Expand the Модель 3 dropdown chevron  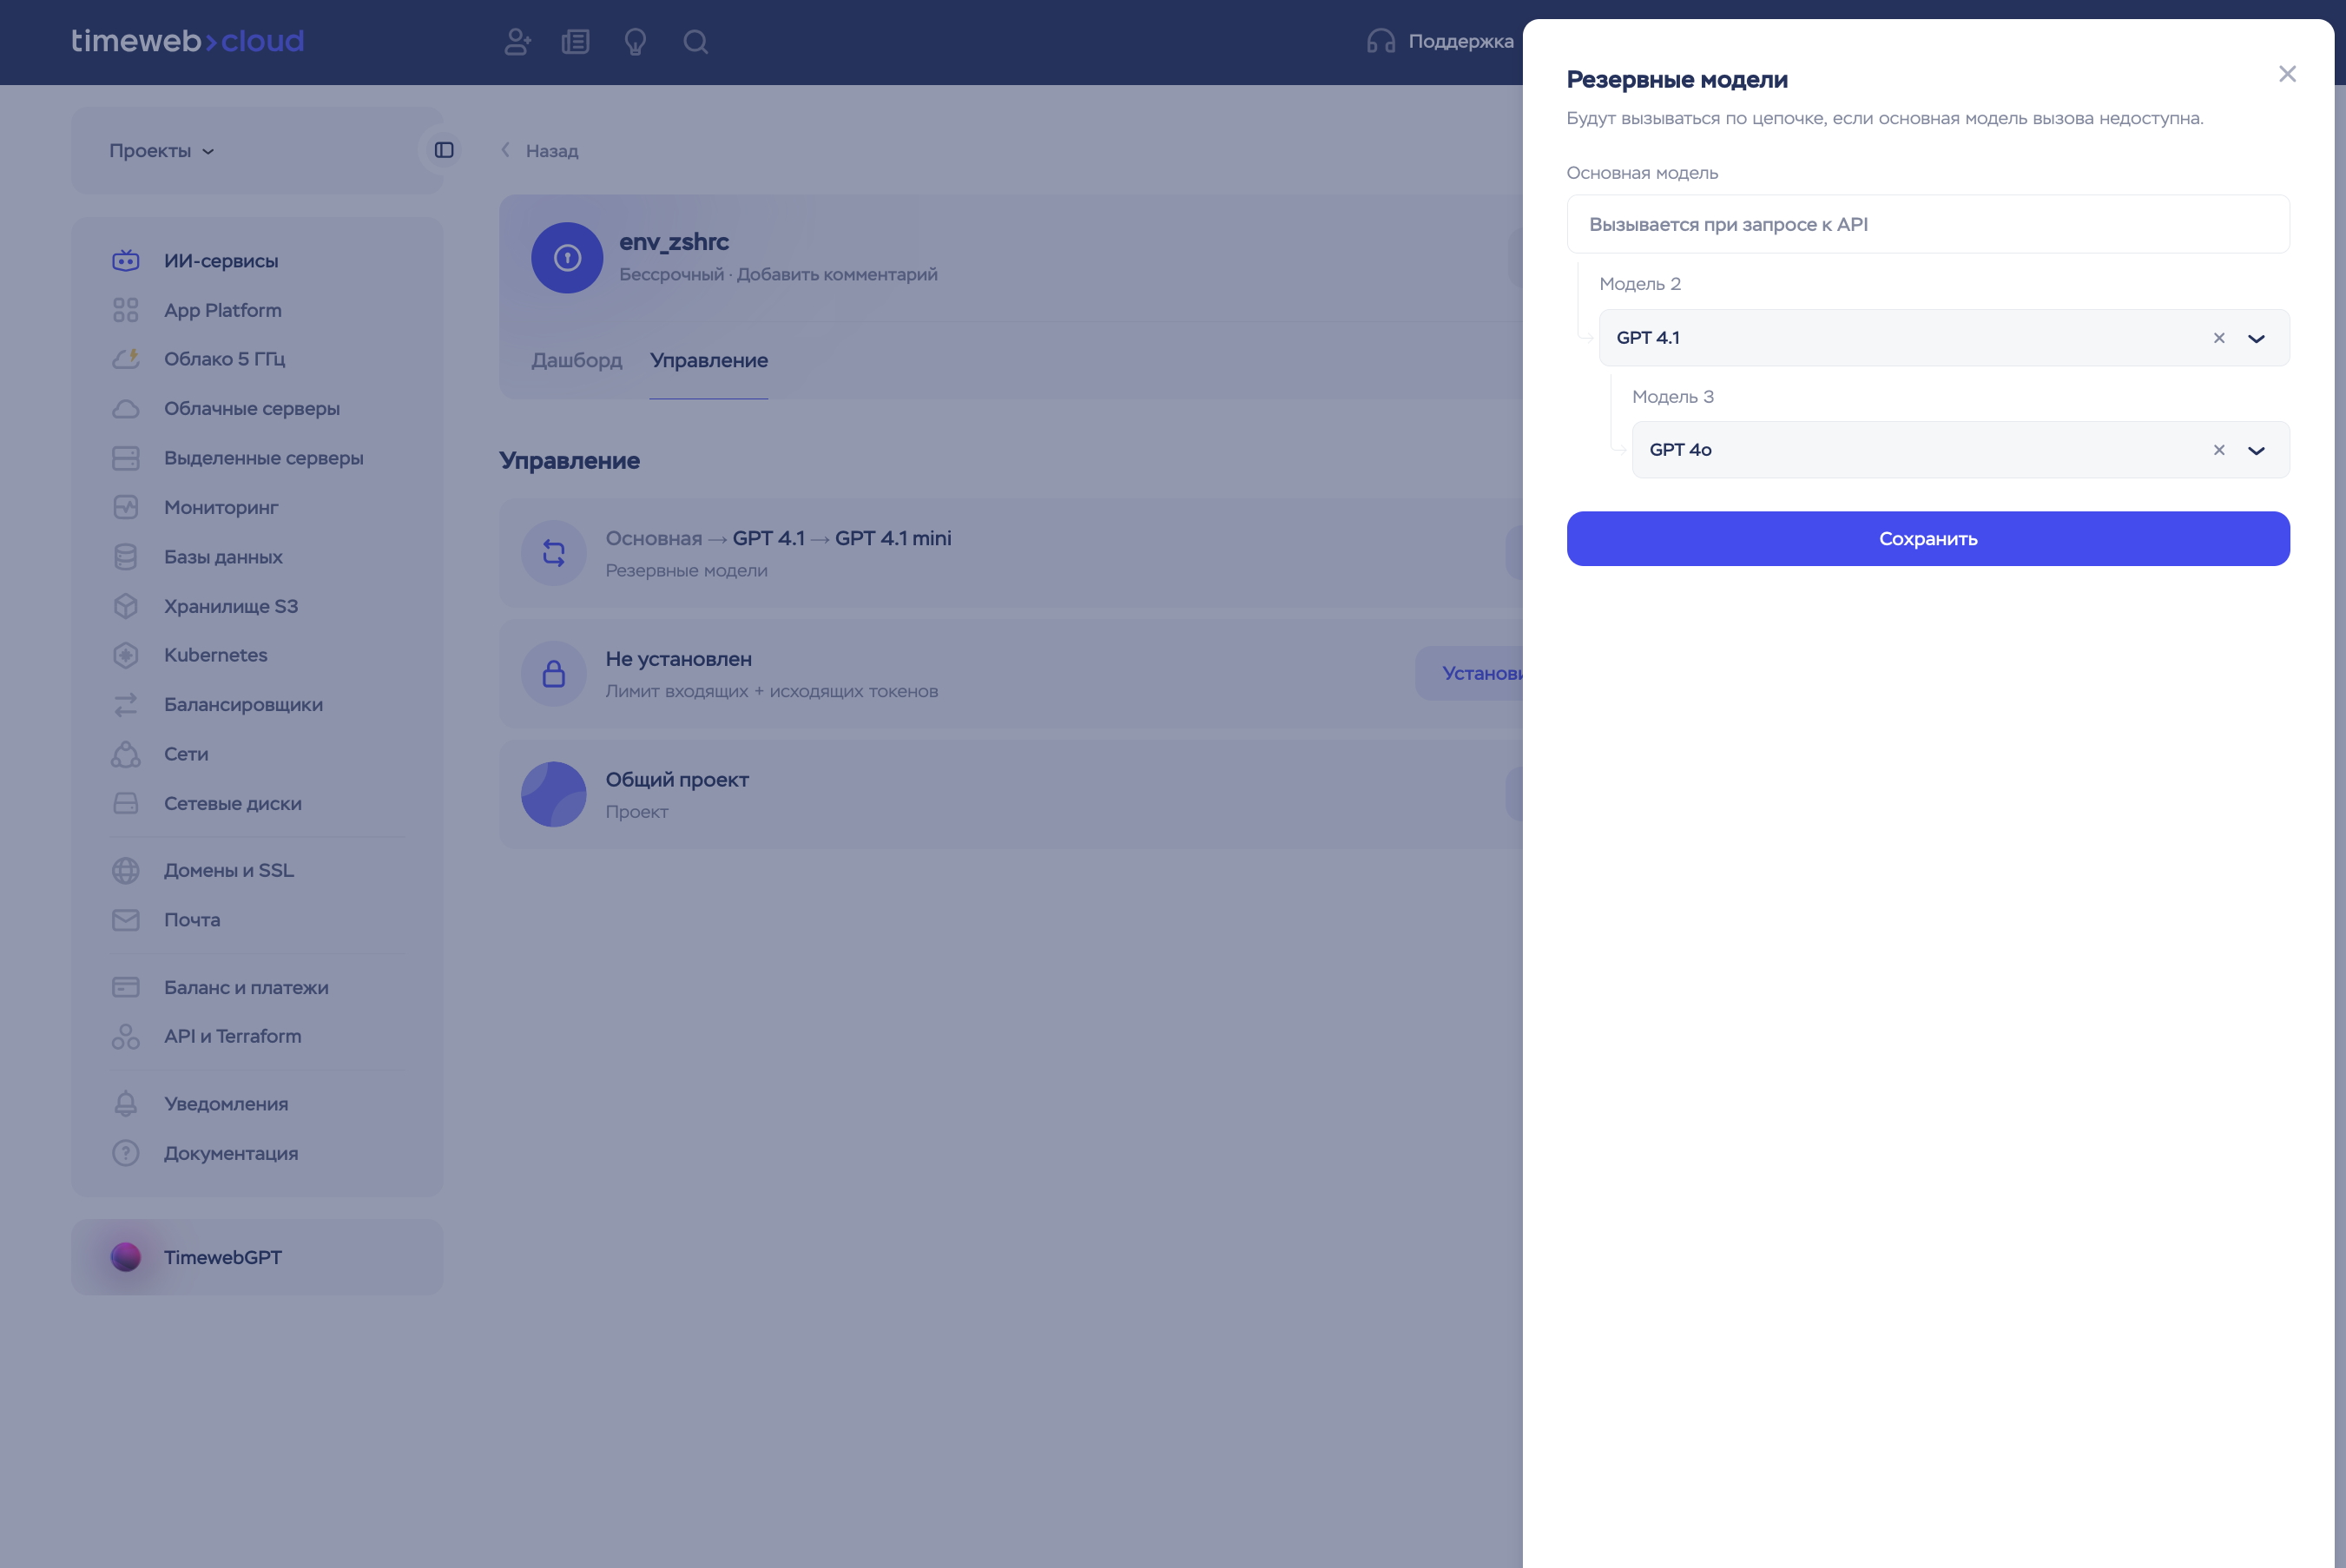click(x=2256, y=450)
